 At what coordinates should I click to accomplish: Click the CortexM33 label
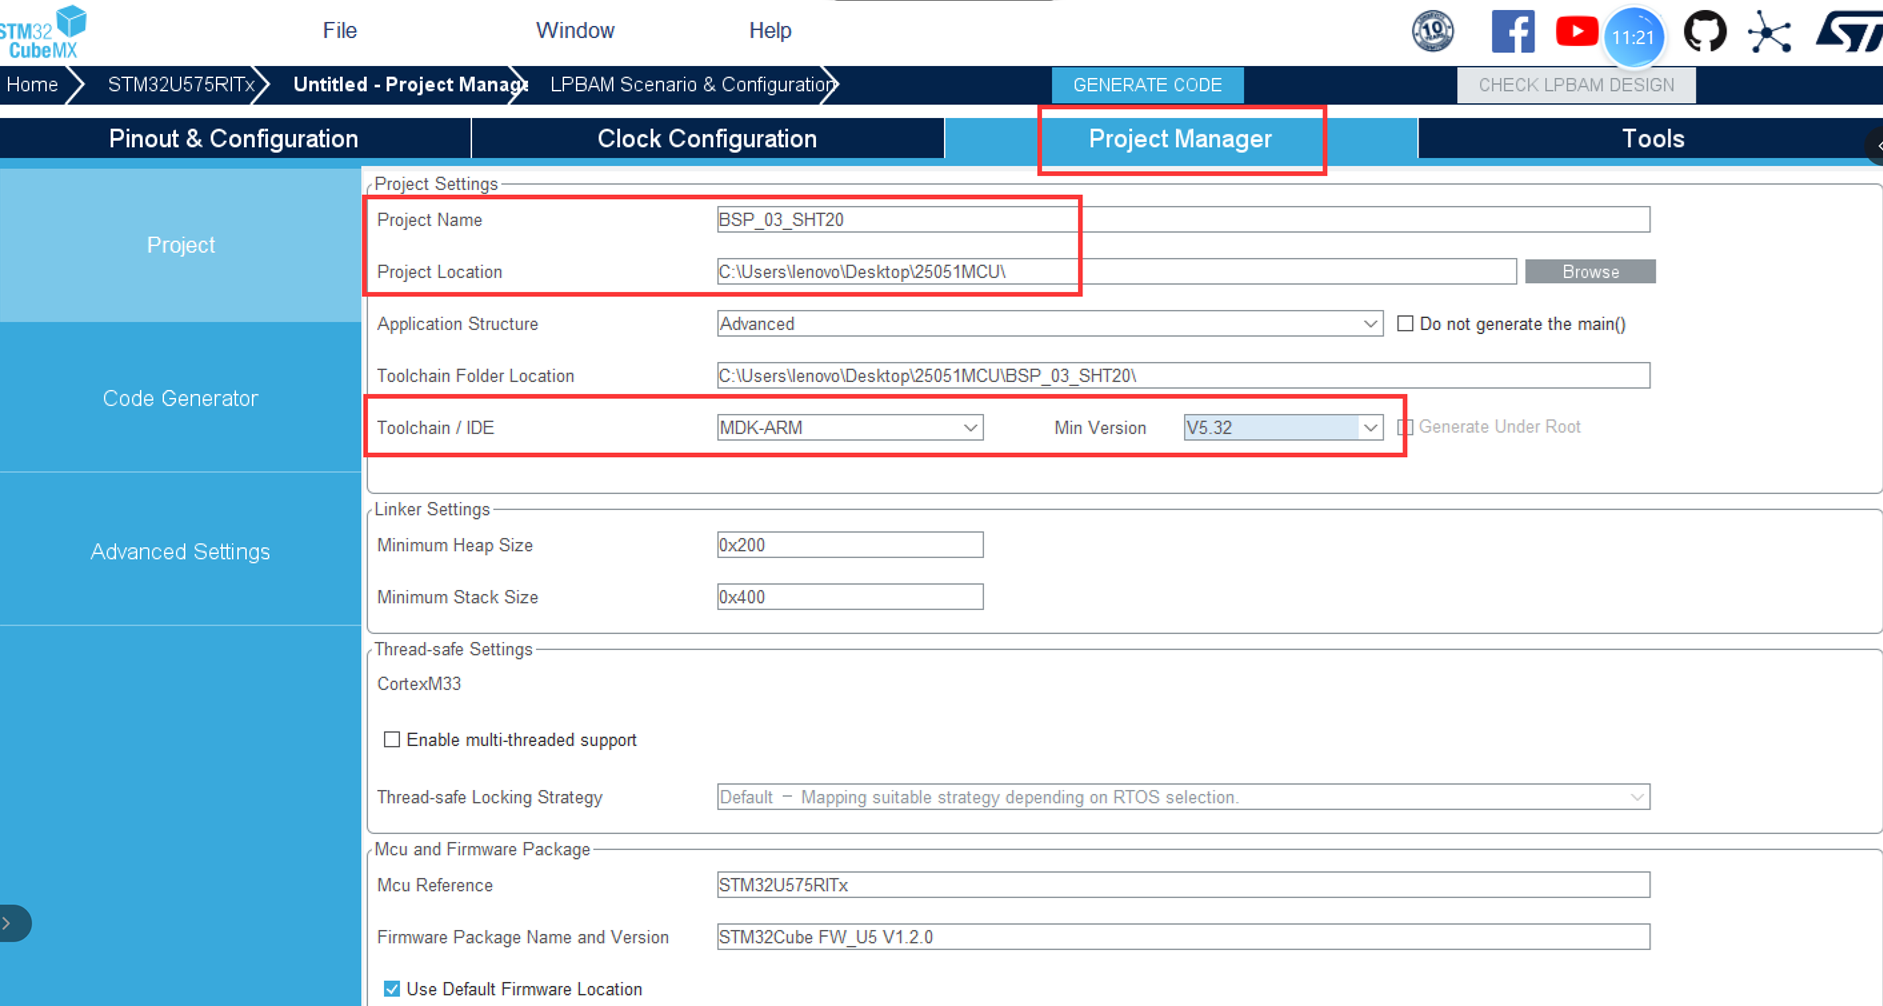coord(419,684)
